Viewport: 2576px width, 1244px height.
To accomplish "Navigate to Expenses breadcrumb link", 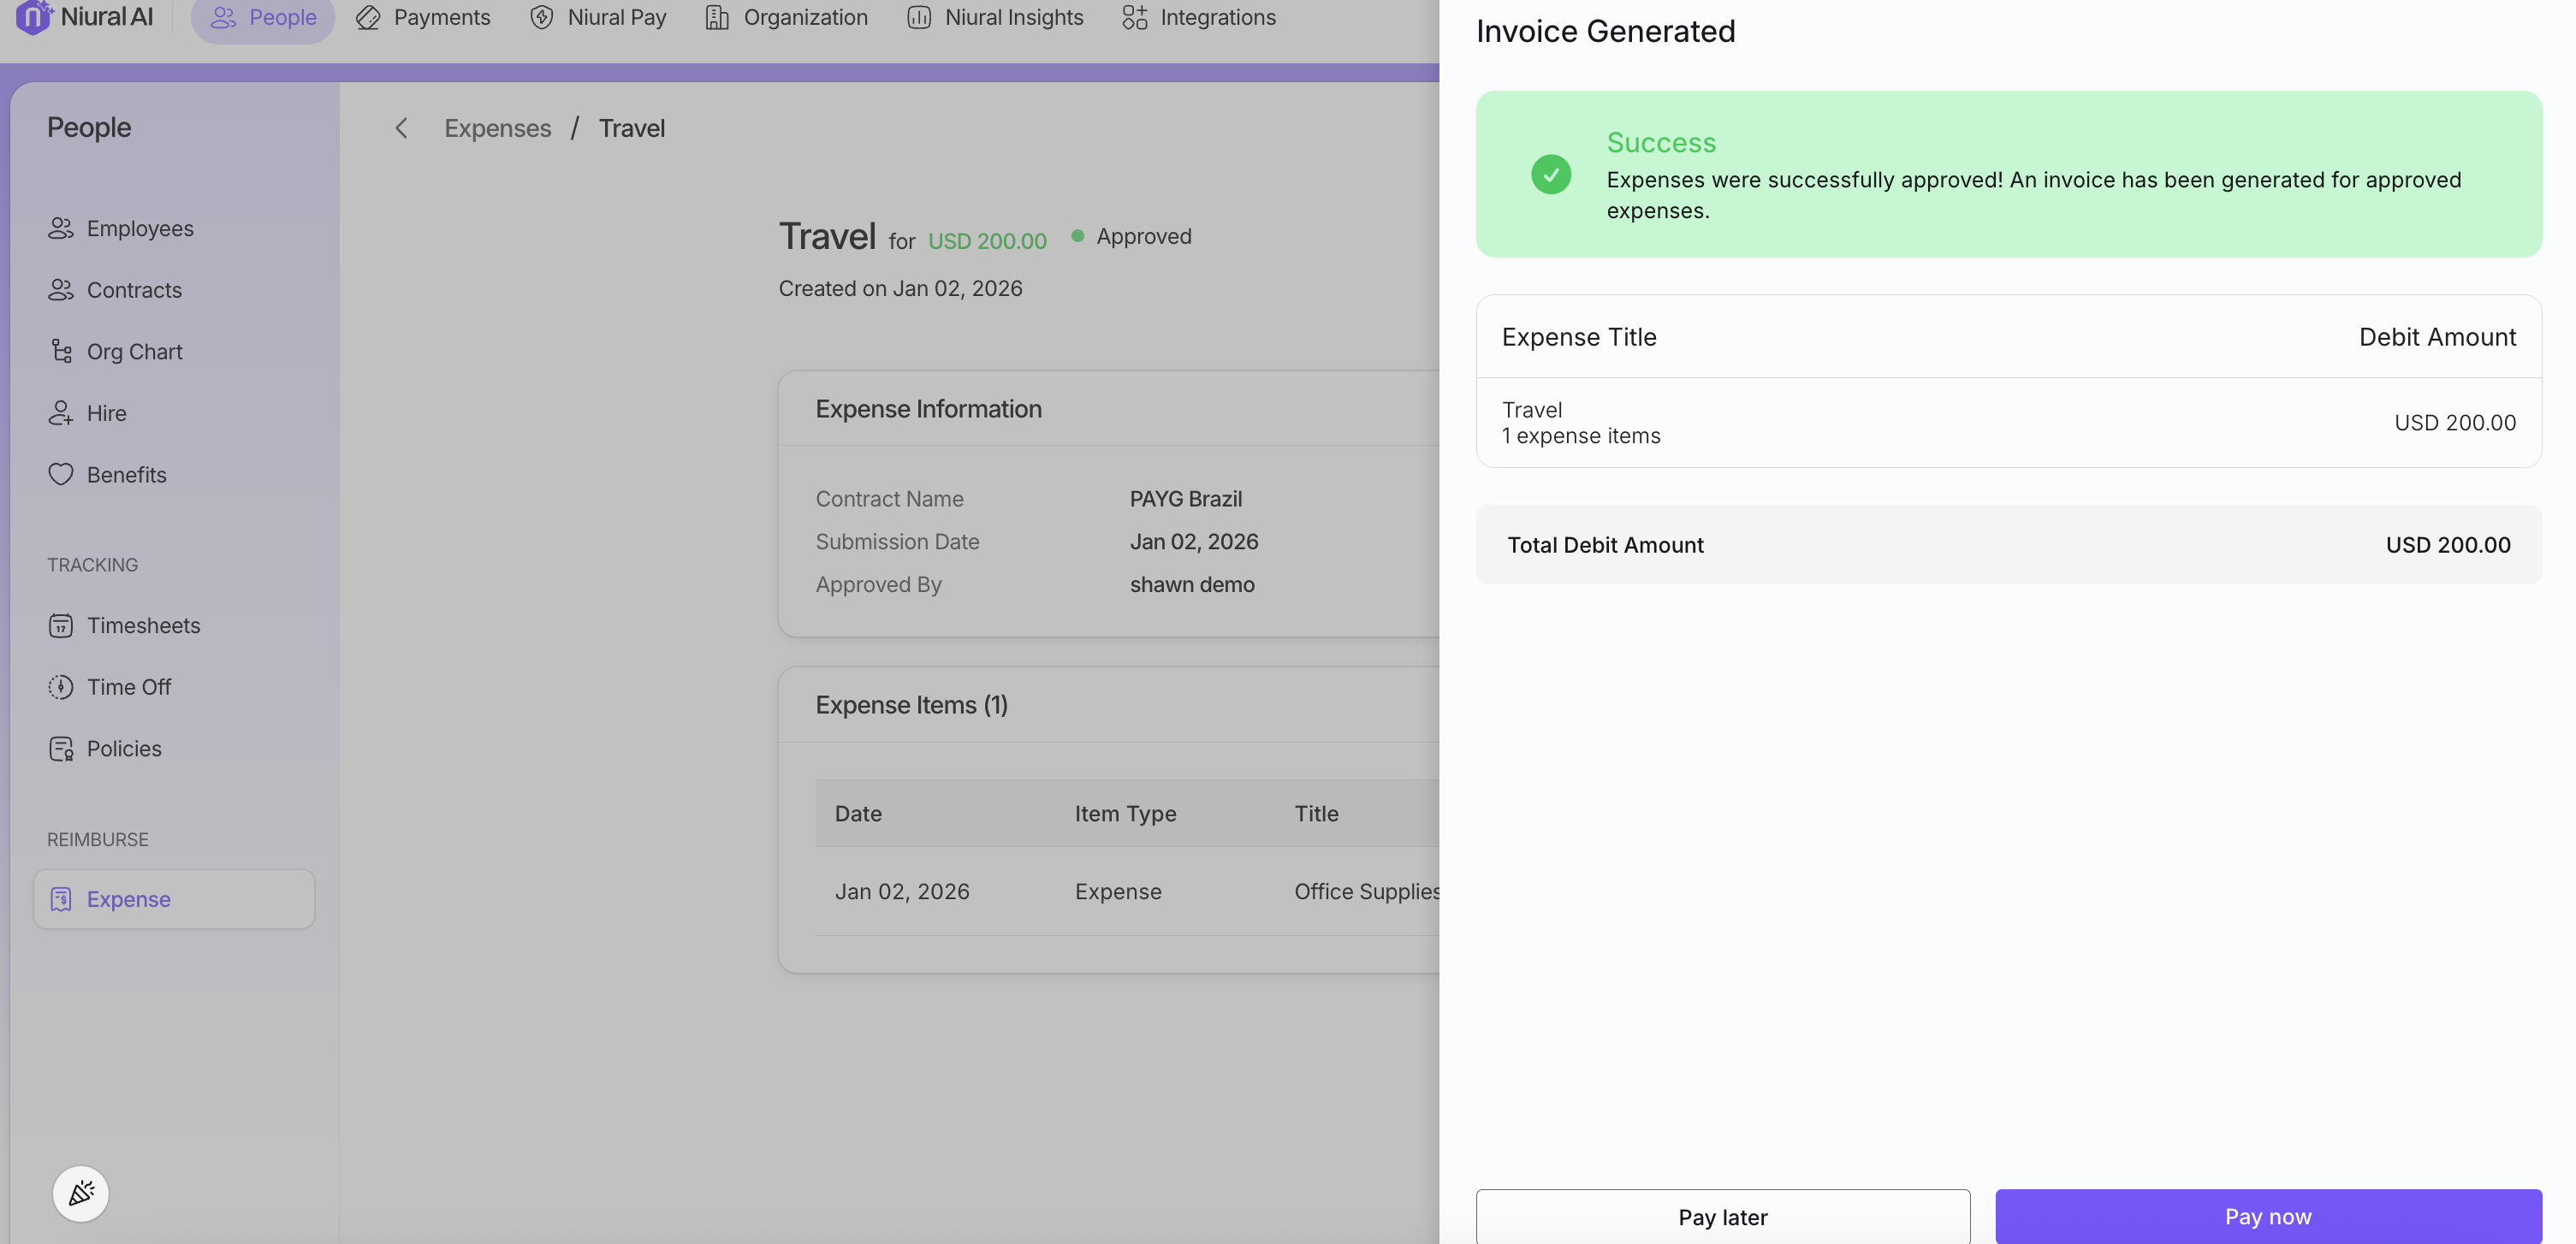I will [497, 128].
